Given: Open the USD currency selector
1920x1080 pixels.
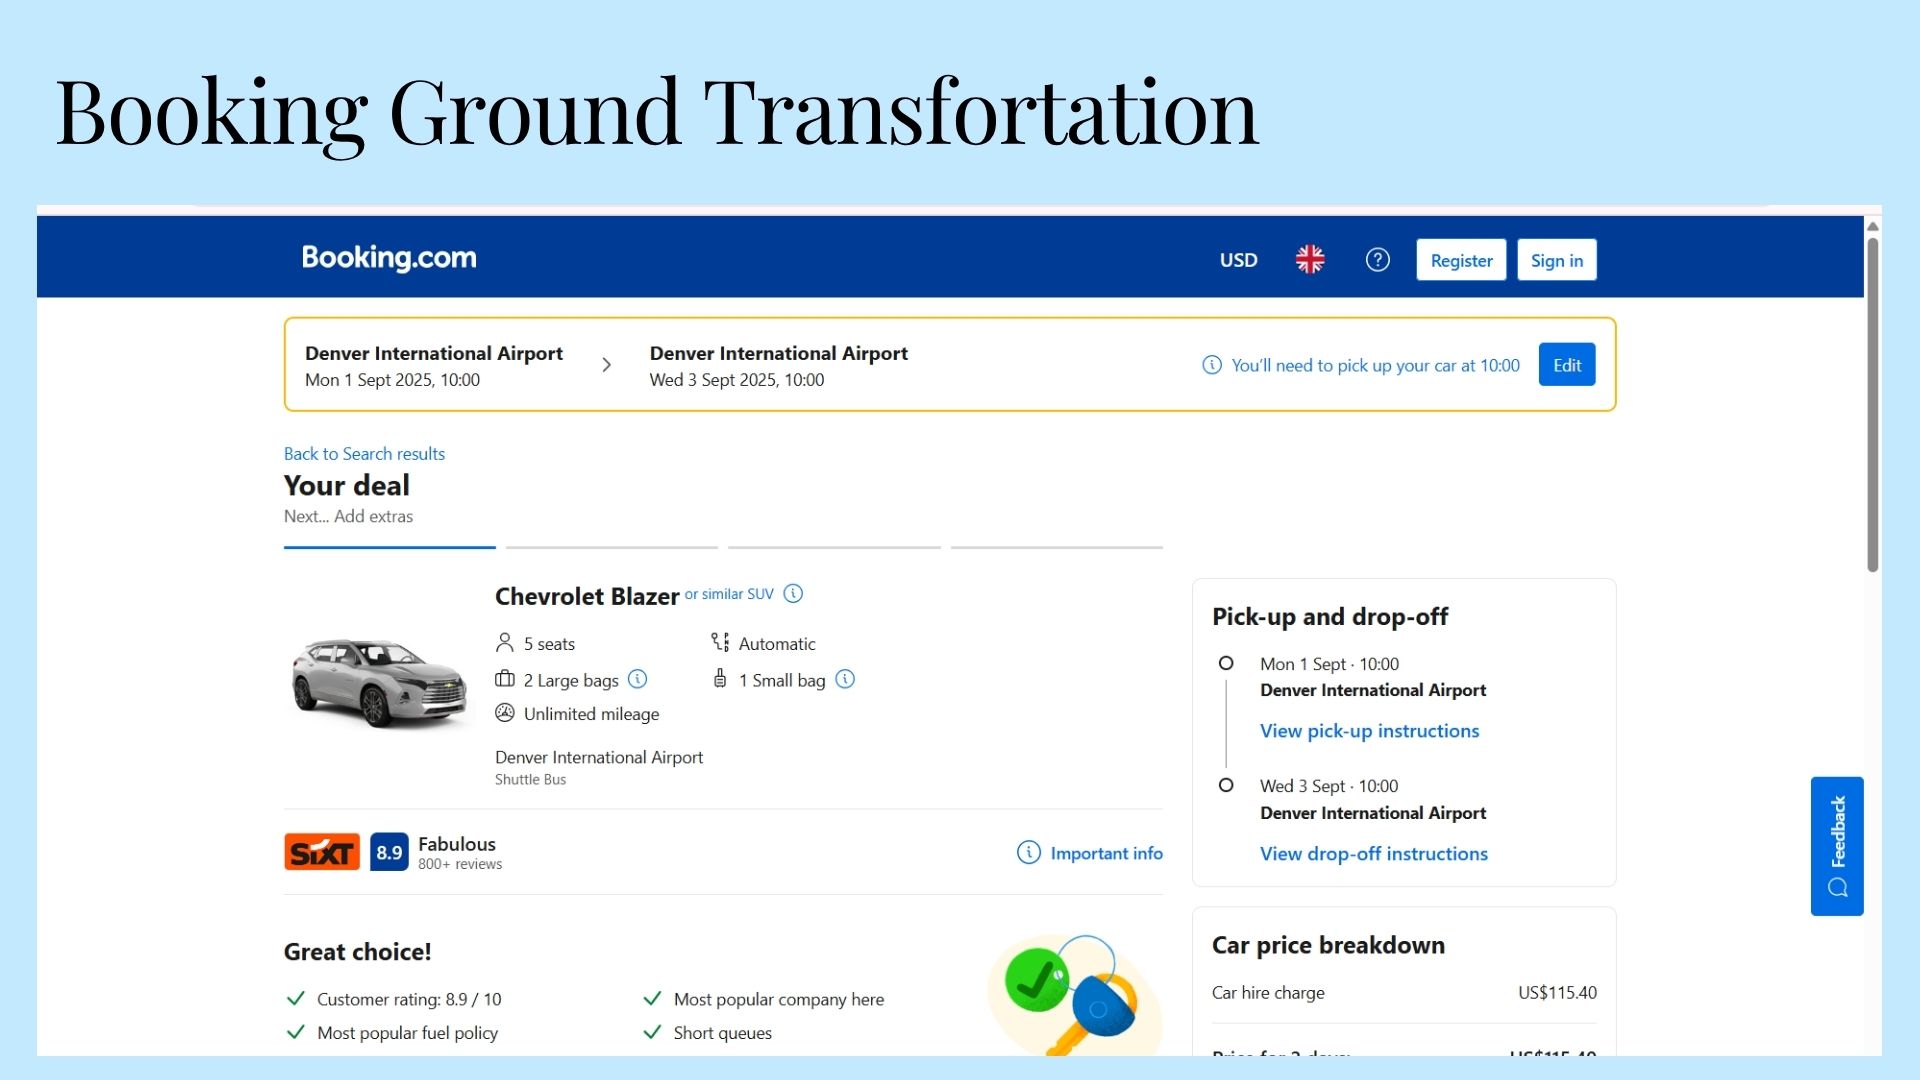Looking at the screenshot, I should point(1238,260).
